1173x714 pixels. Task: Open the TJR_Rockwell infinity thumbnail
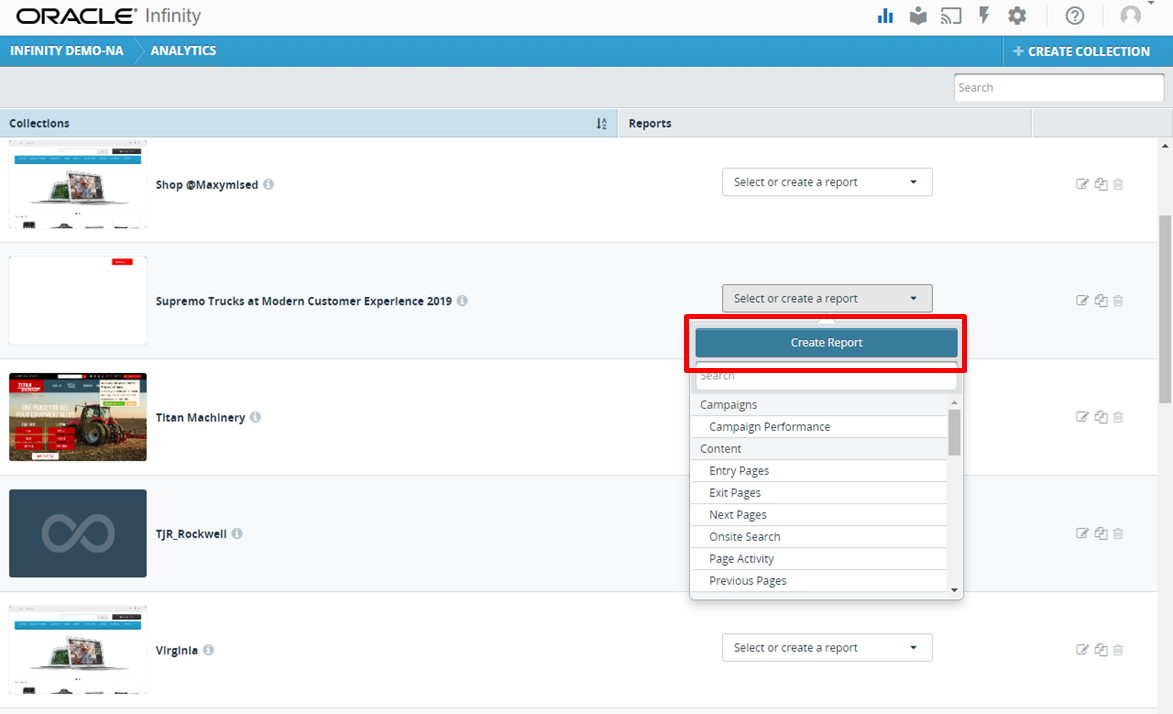tap(78, 534)
